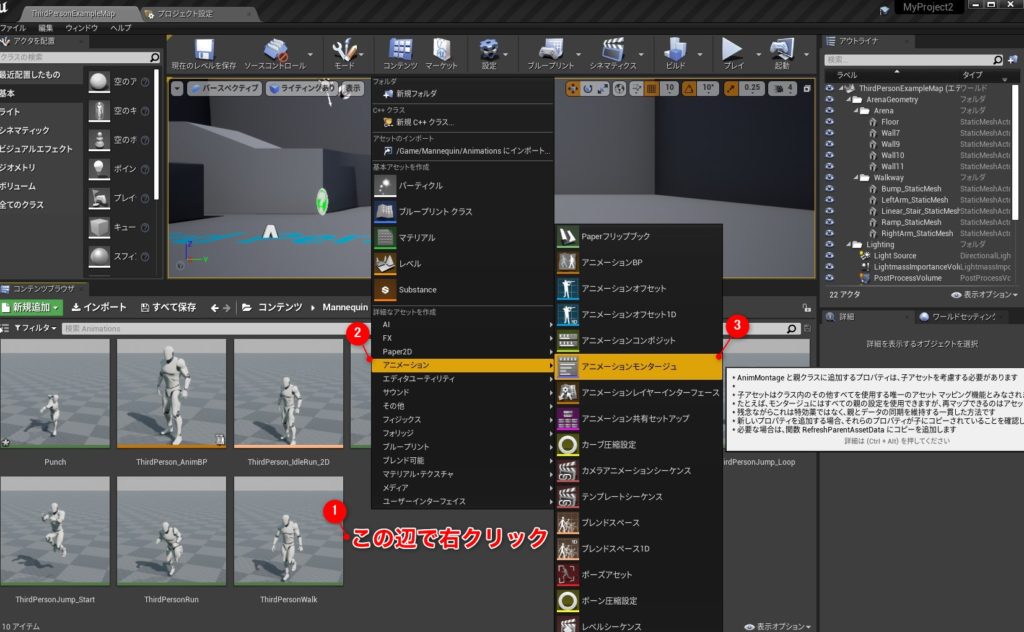Collapse the ArenaGeometry folder in the outliner
This screenshot has width=1024, height=632.
[850, 100]
